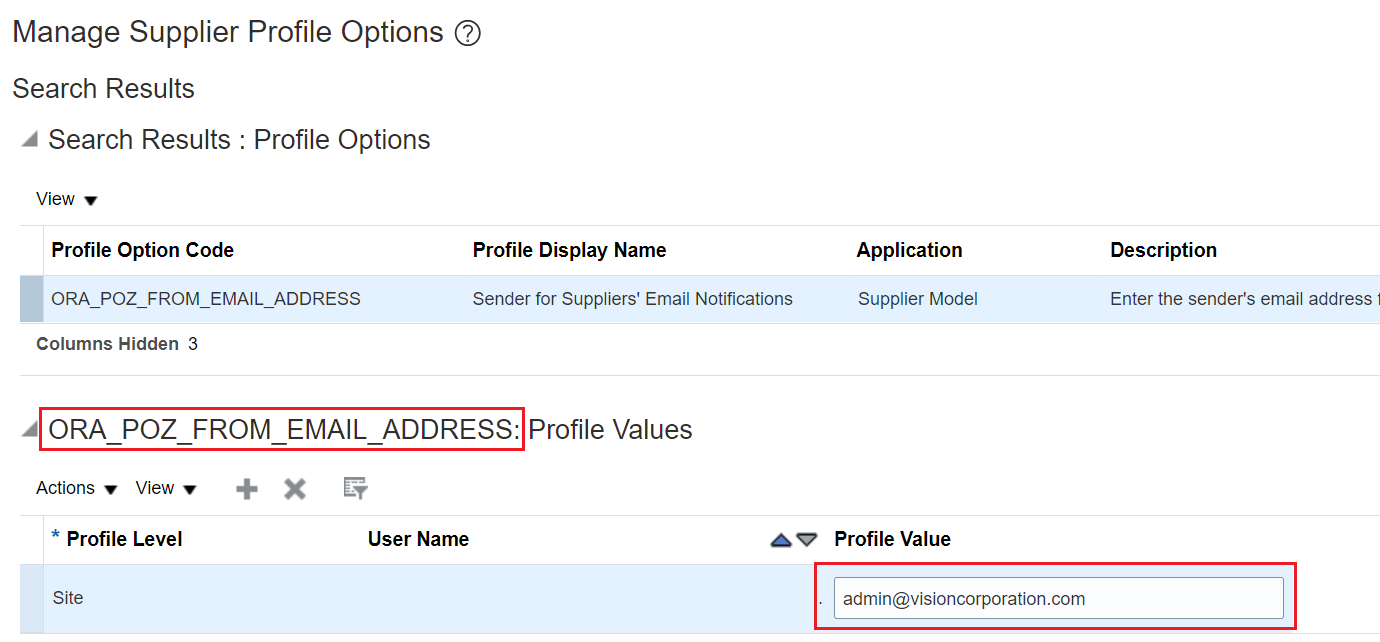Sort User Name column descending
1380x642 pixels.
pyautogui.click(x=806, y=540)
